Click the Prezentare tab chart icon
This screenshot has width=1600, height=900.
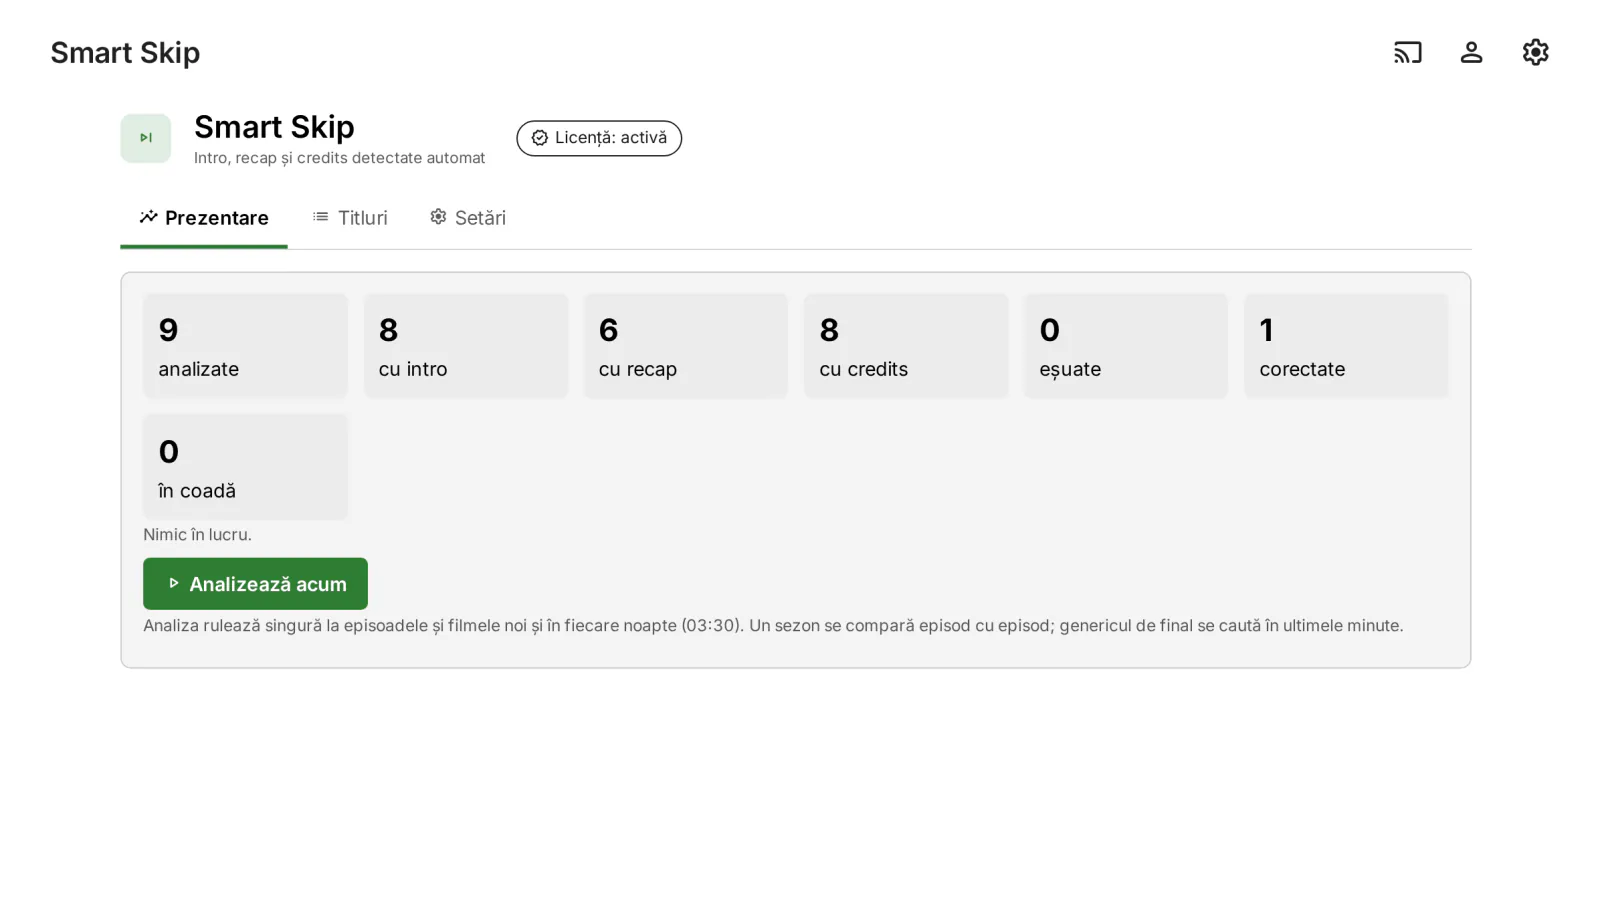click(x=149, y=217)
